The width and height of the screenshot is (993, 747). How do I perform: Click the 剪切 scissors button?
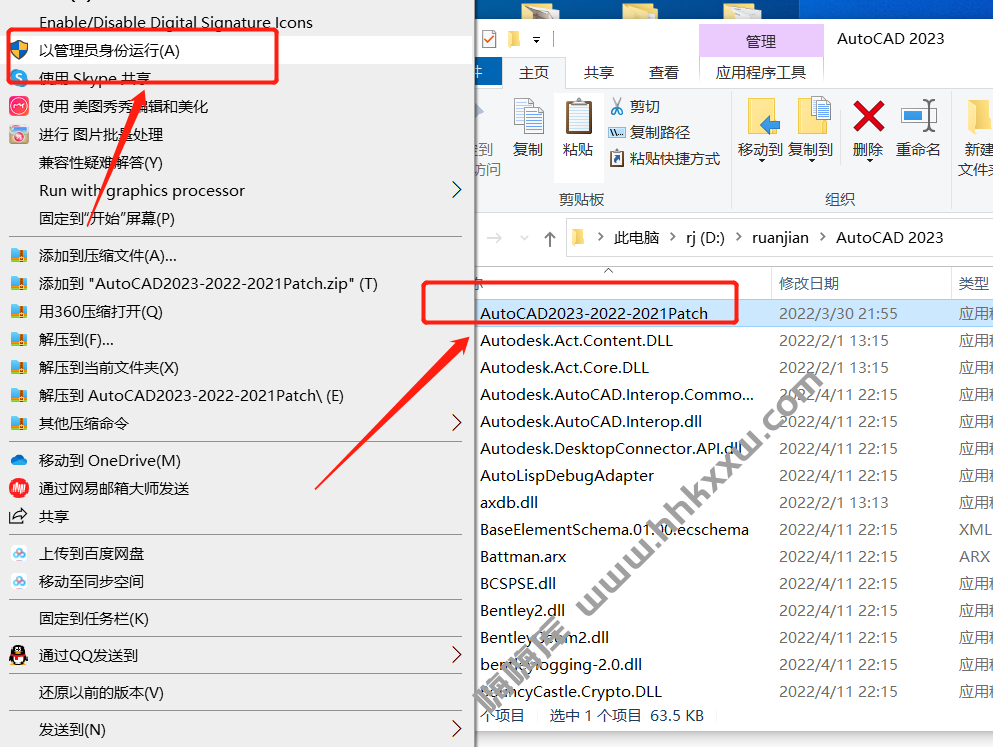pos(635,106)
